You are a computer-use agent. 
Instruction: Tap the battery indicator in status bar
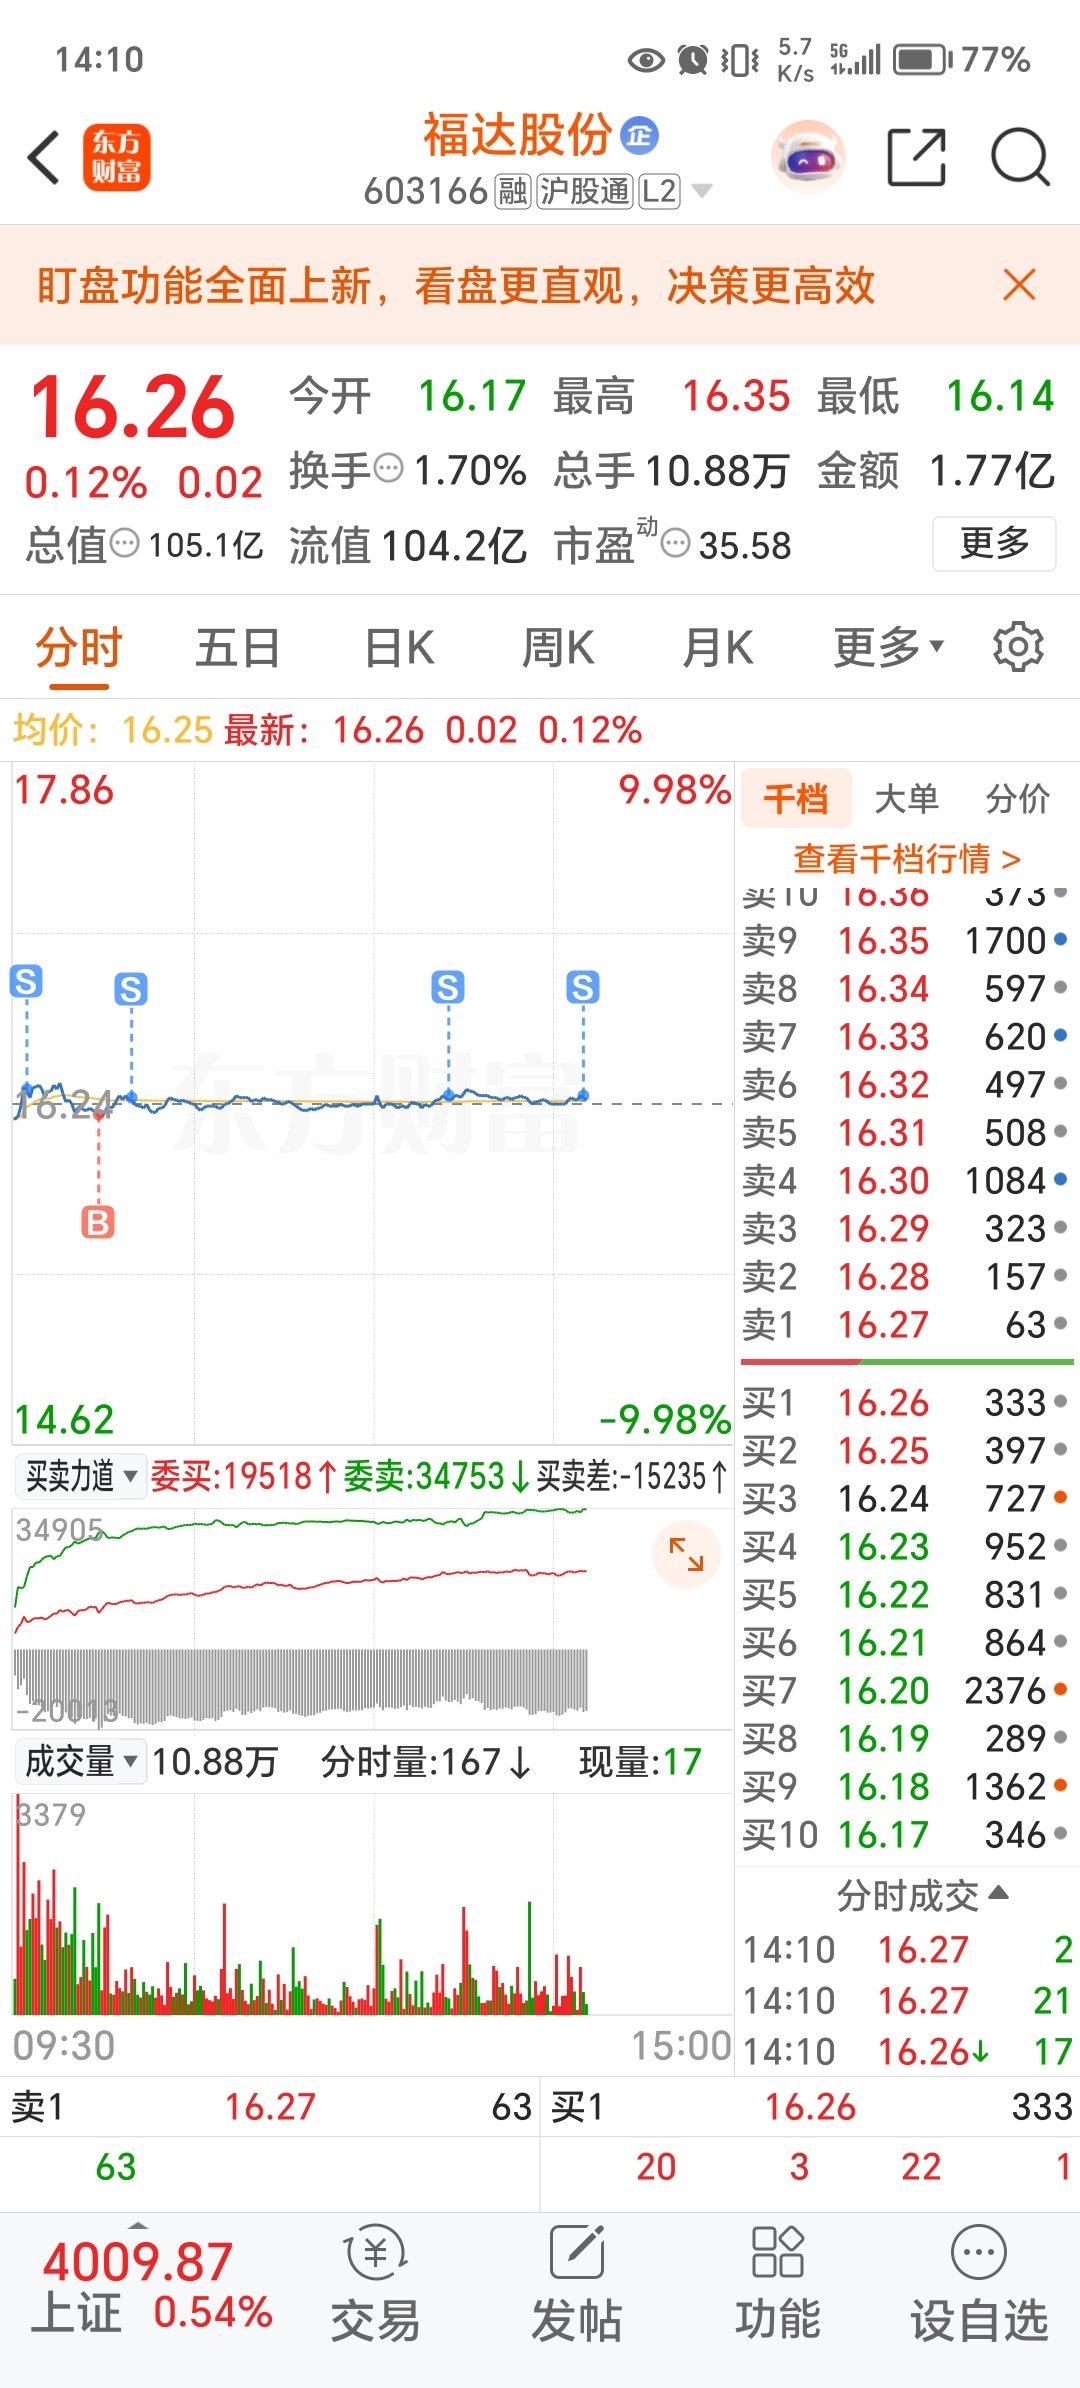[x=923, y=59]
